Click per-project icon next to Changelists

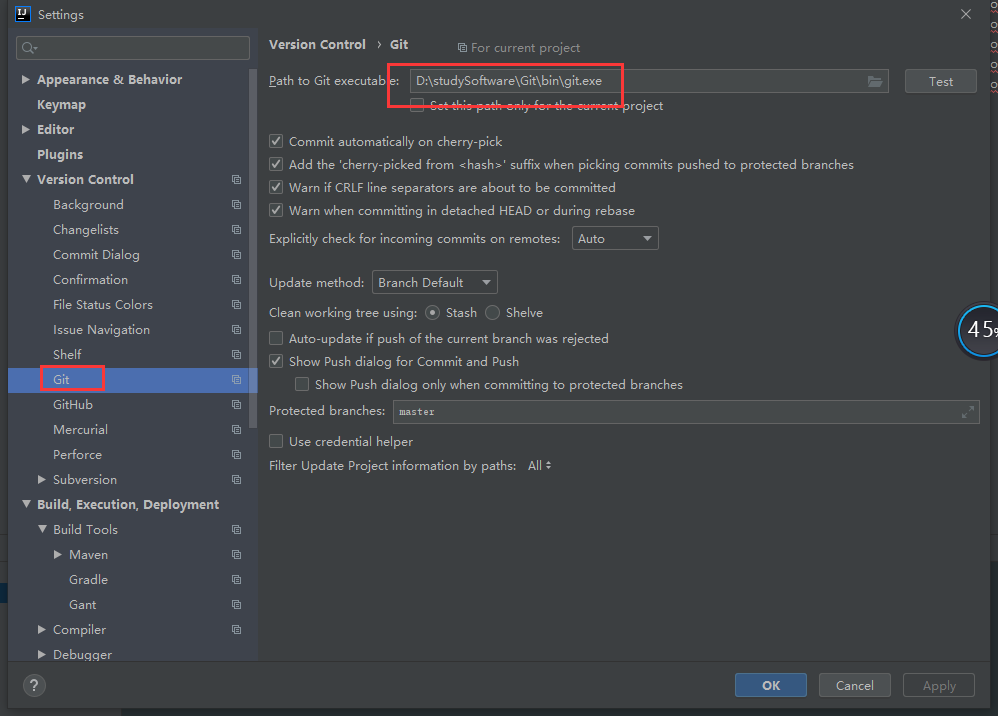(x=236, y=229)
